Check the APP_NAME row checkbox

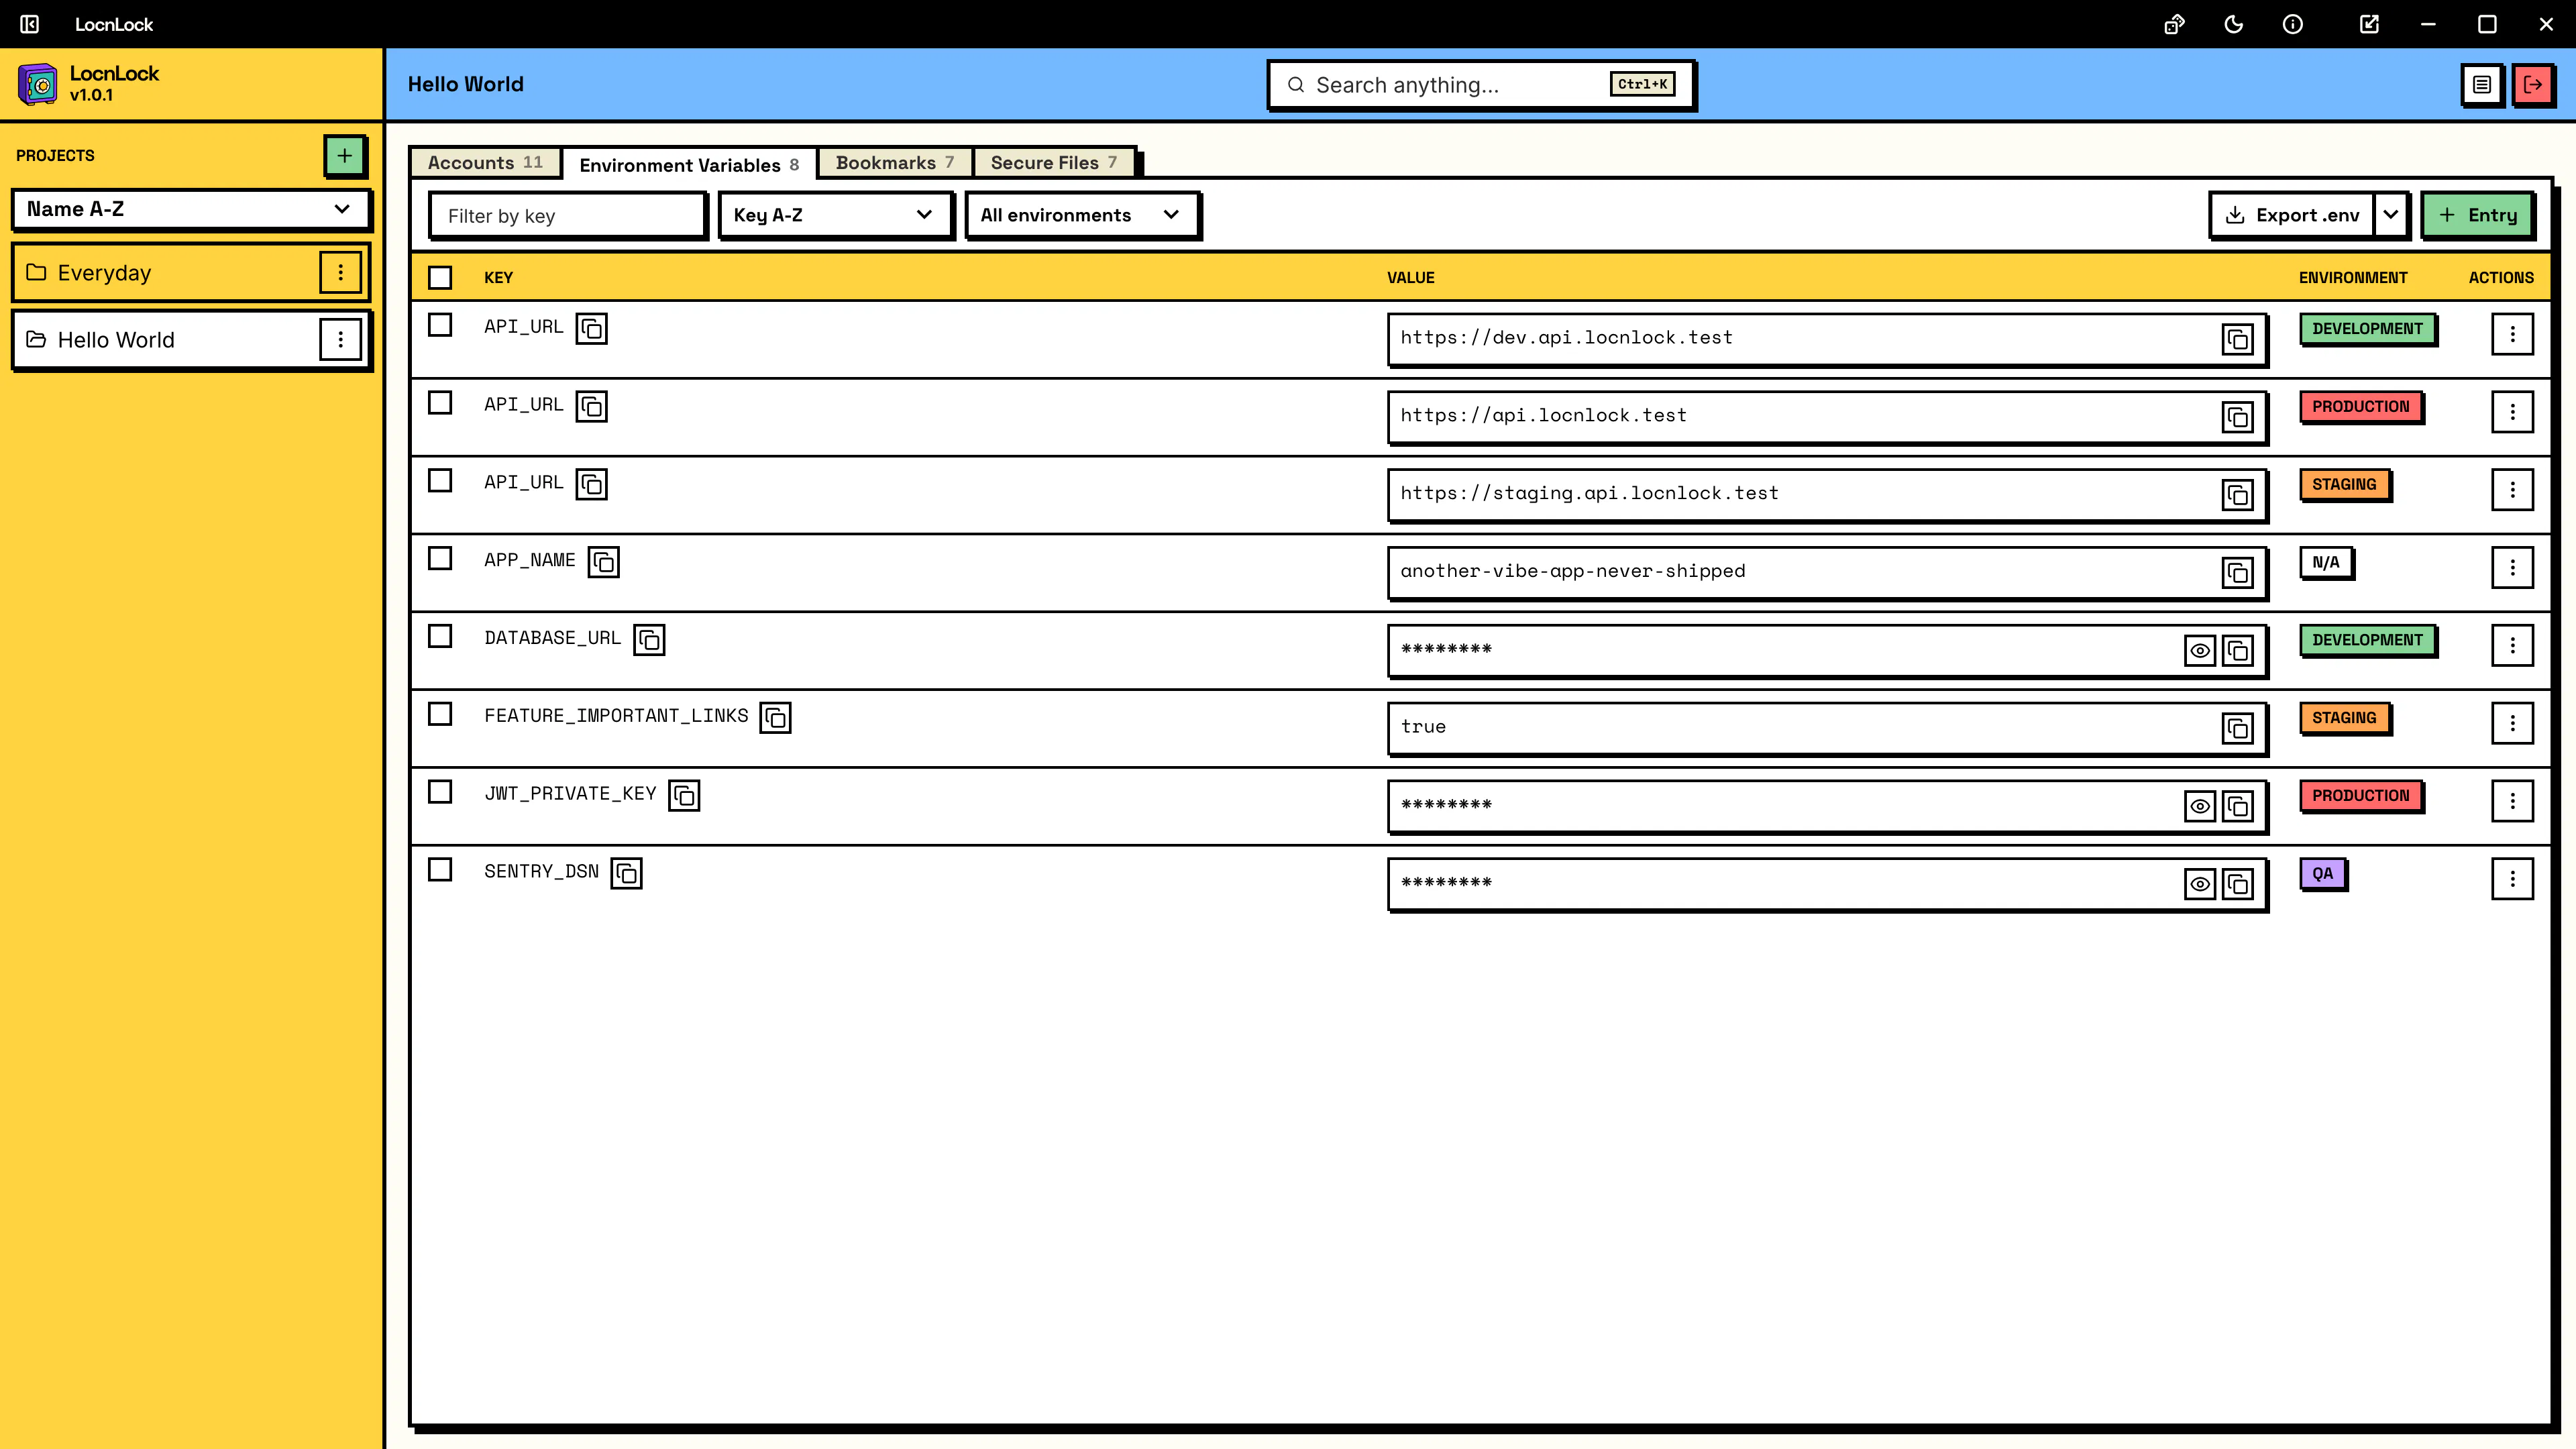[440, 558]
